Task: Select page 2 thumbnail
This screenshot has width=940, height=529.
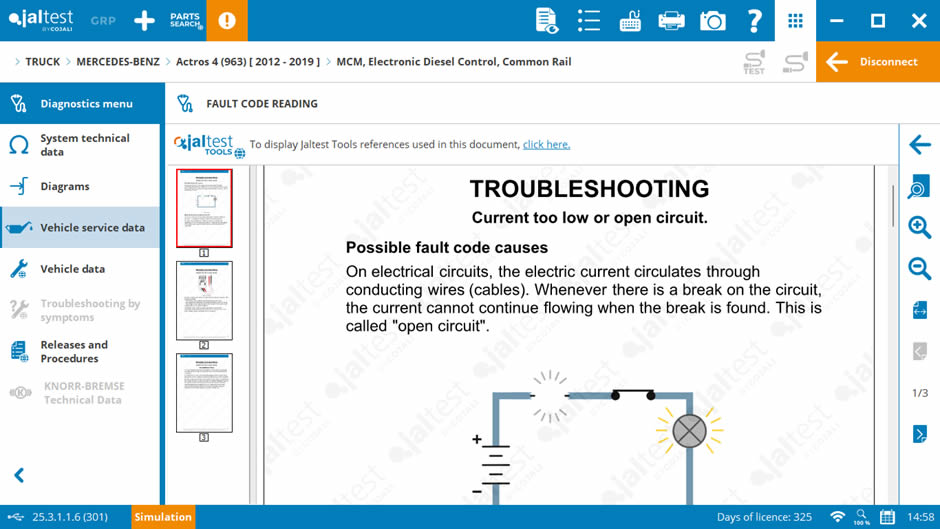Action: pyautogui.click(x=204, y=300)
